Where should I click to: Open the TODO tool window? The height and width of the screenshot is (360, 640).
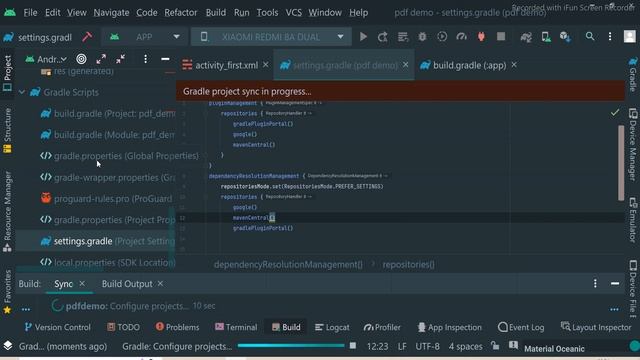[x=123, y=327]
